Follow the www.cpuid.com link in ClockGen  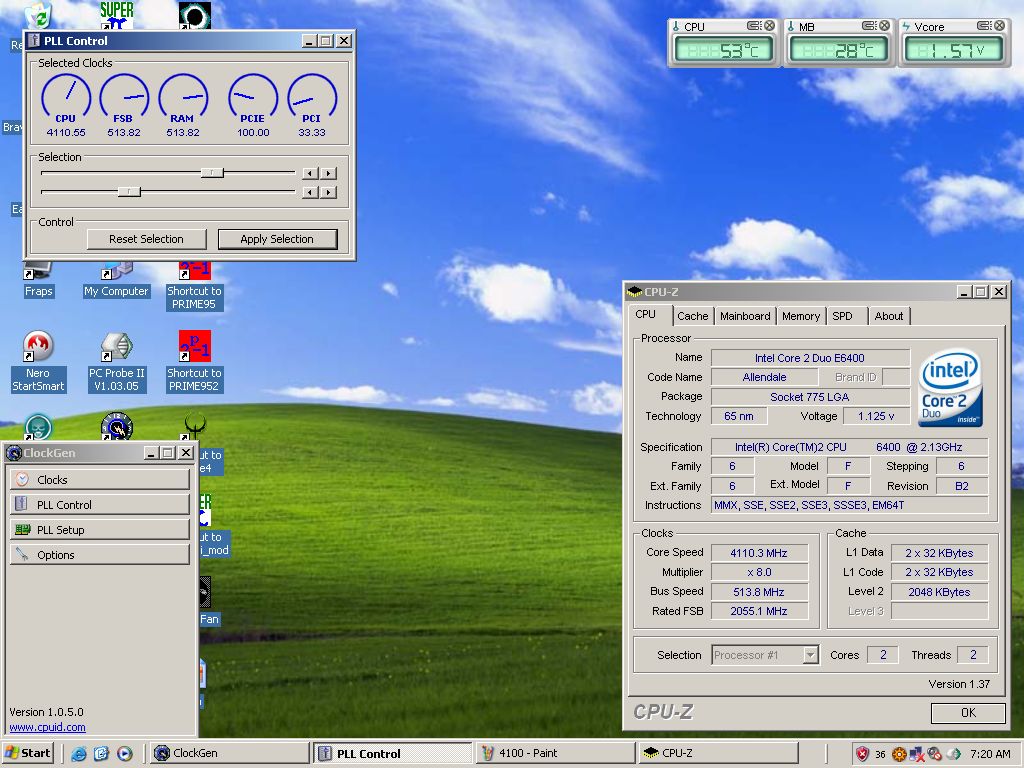coord(47,727)
